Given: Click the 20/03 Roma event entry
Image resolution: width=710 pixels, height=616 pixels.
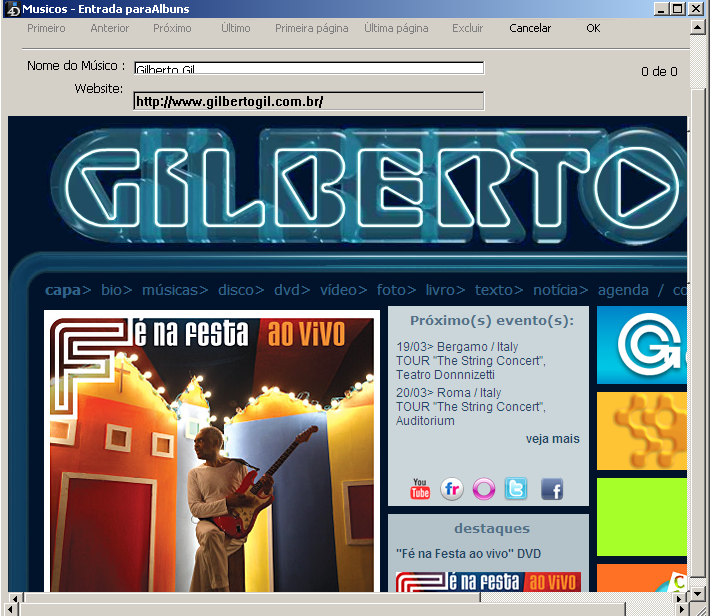Looking at the screenshot, I should [x=471, y=406].
